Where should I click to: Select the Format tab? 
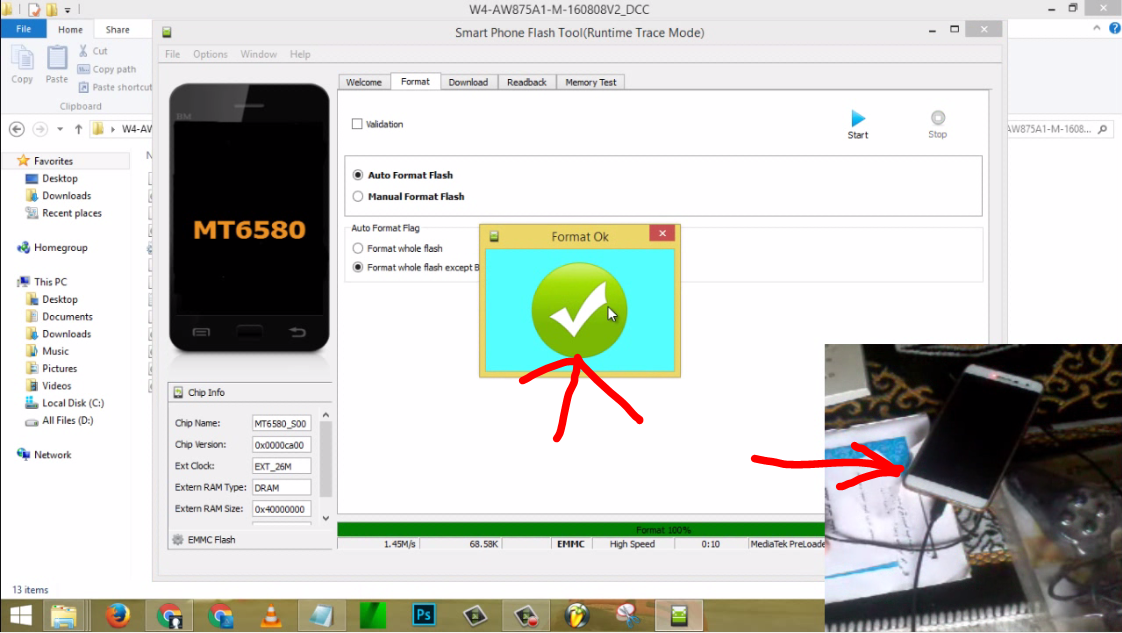point(415,82)
